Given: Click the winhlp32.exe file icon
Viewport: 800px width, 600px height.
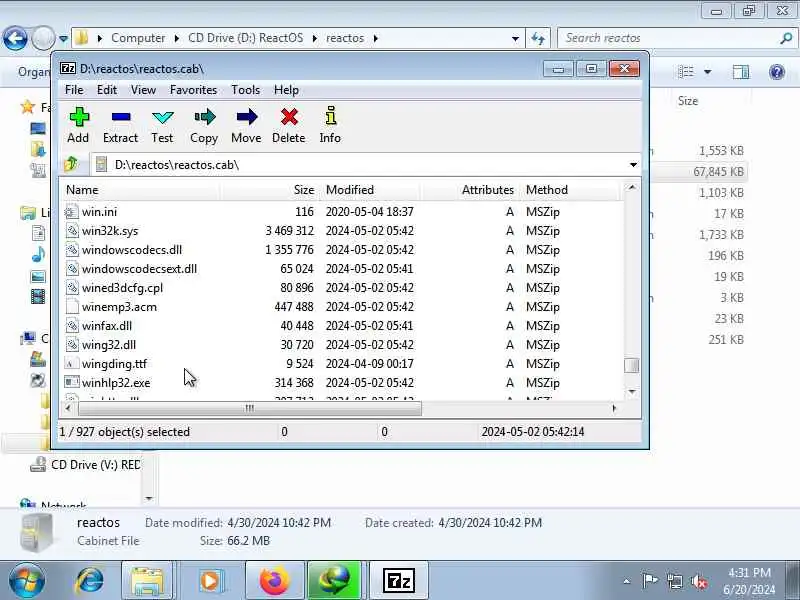Looking at the screenshot, I should [72, 382].
